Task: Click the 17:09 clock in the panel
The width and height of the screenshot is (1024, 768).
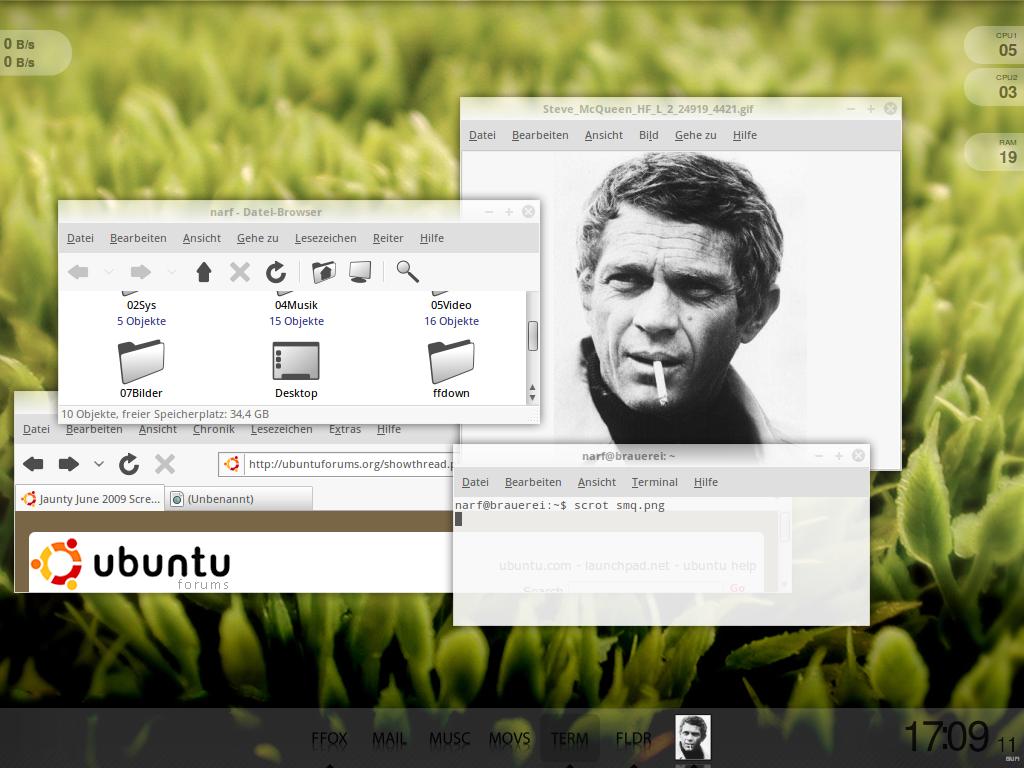Action: [947, 737]
